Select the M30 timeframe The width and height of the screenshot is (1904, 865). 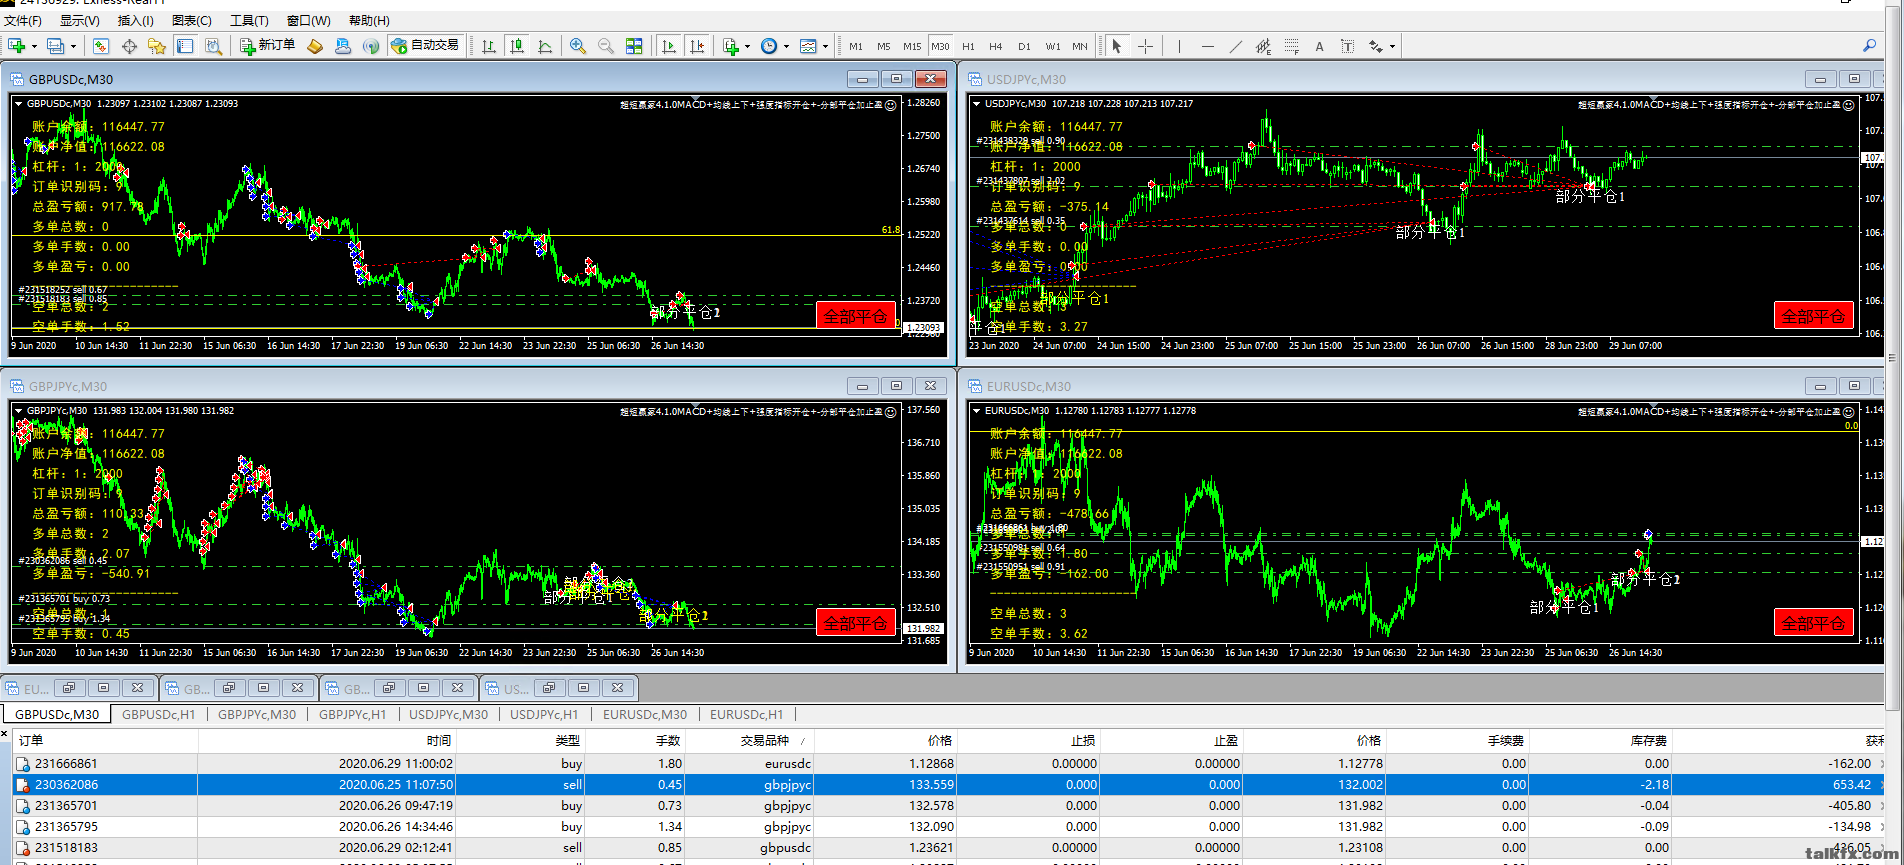940,46
